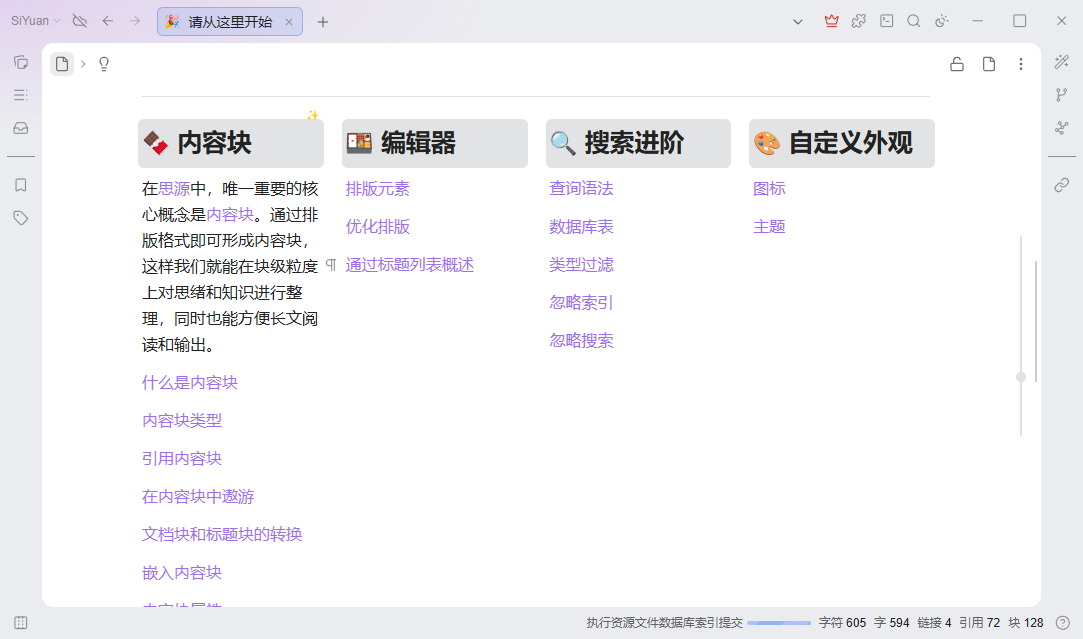Click the 字符 605 status count
This screenshot has width=1083, height=639.
tap(842, 623)
